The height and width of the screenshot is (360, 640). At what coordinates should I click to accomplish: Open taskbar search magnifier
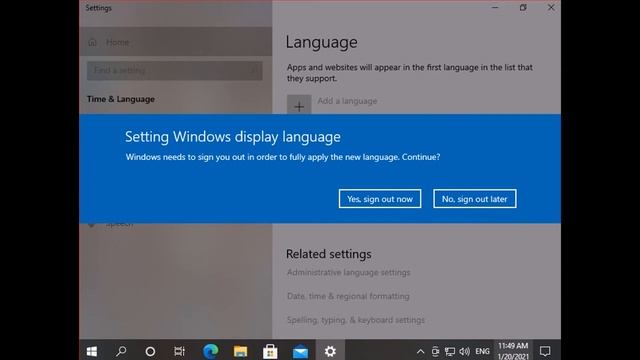point(121,351)
